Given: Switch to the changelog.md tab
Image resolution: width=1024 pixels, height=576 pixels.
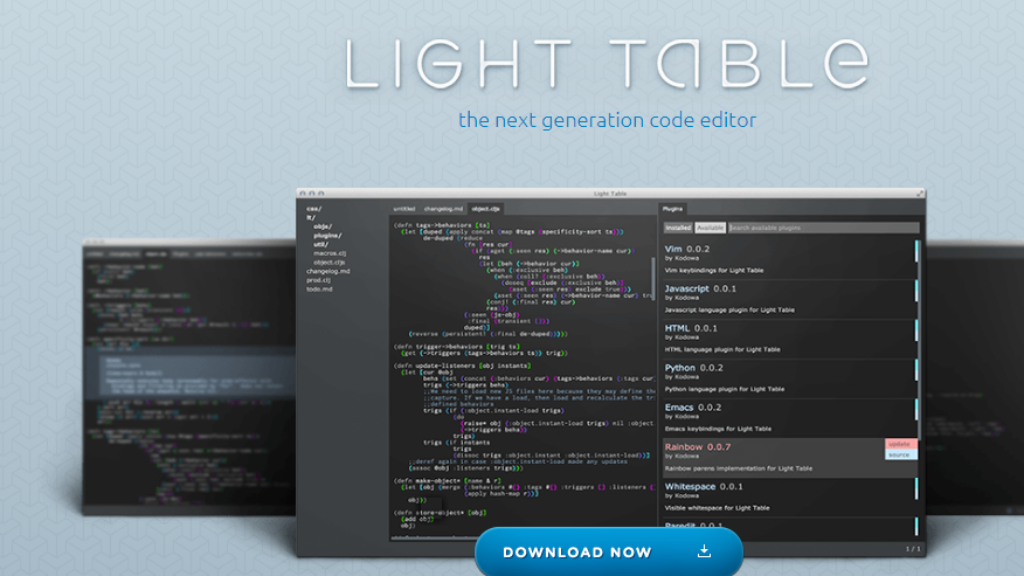Looking at the screenshot, I should coord(443,209).
